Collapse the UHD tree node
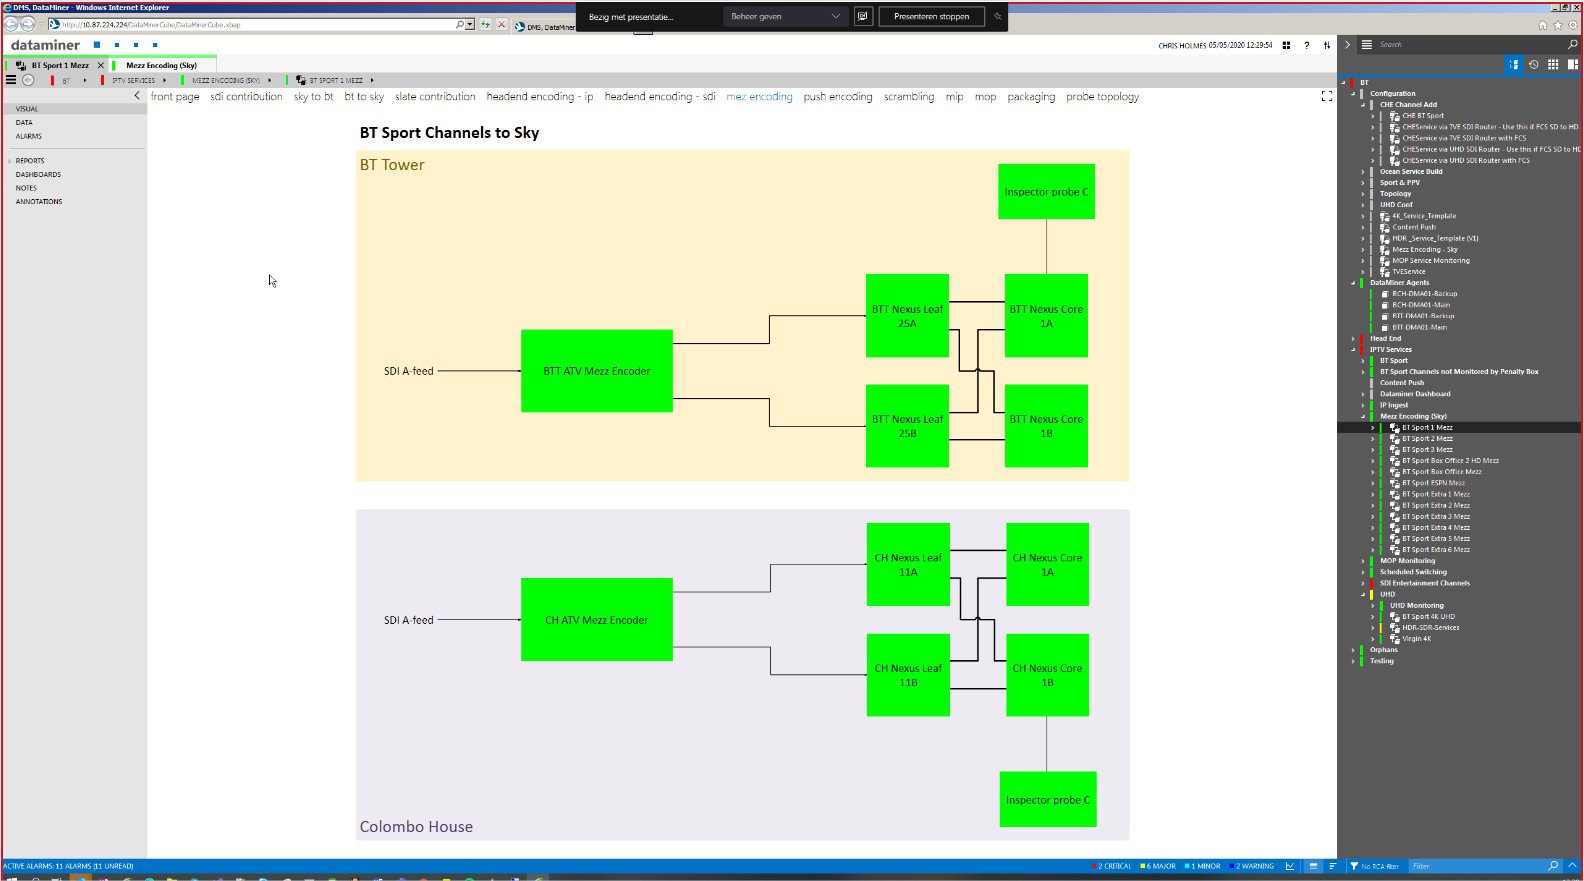This screenshot has height=881, width=1584. click(x=1363, y=595)
